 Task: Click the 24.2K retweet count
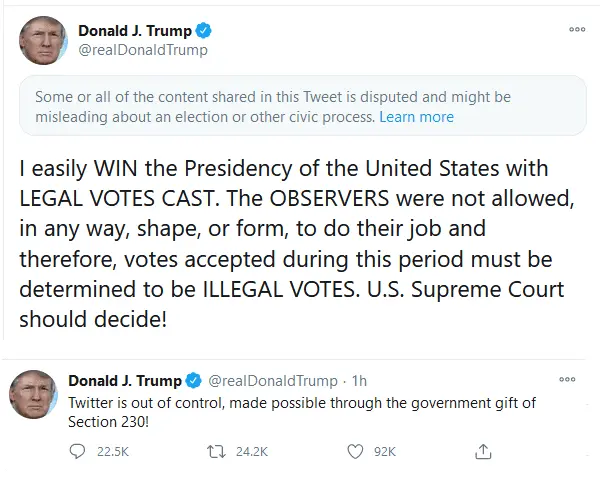[250, 452]
